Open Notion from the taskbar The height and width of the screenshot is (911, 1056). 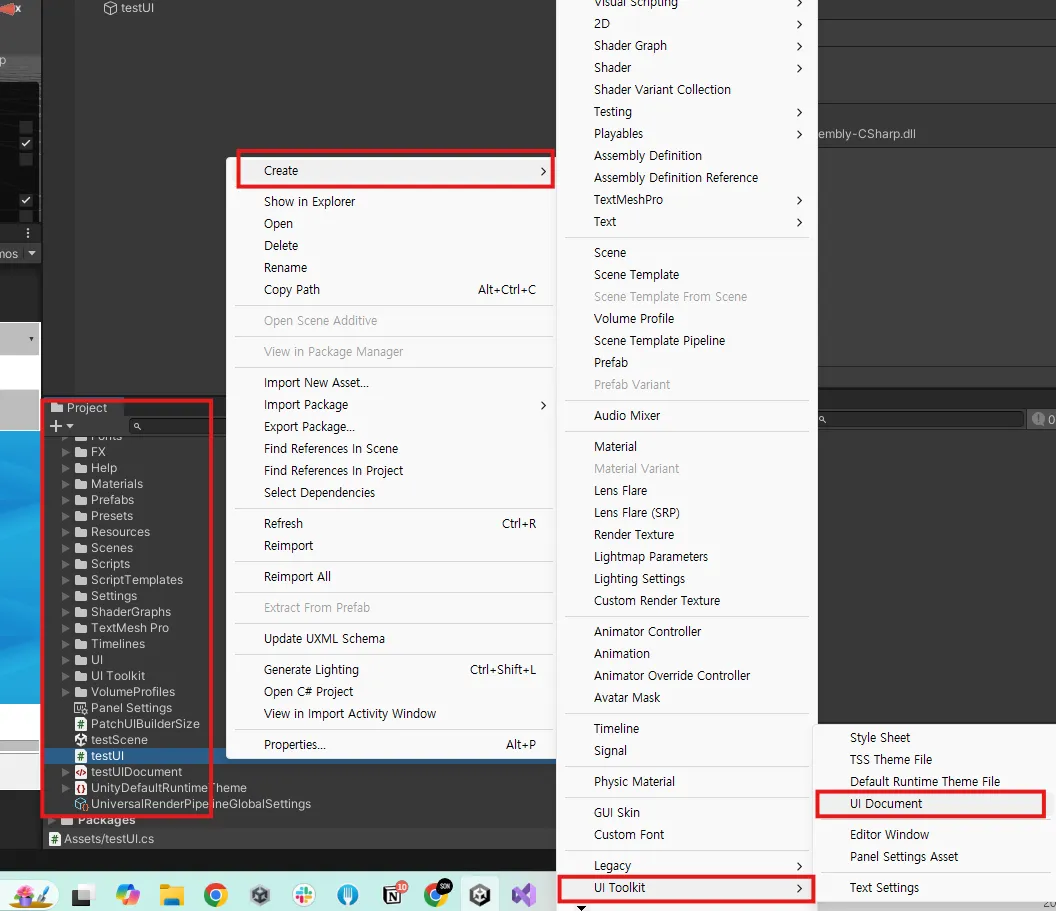coord(394,893)
